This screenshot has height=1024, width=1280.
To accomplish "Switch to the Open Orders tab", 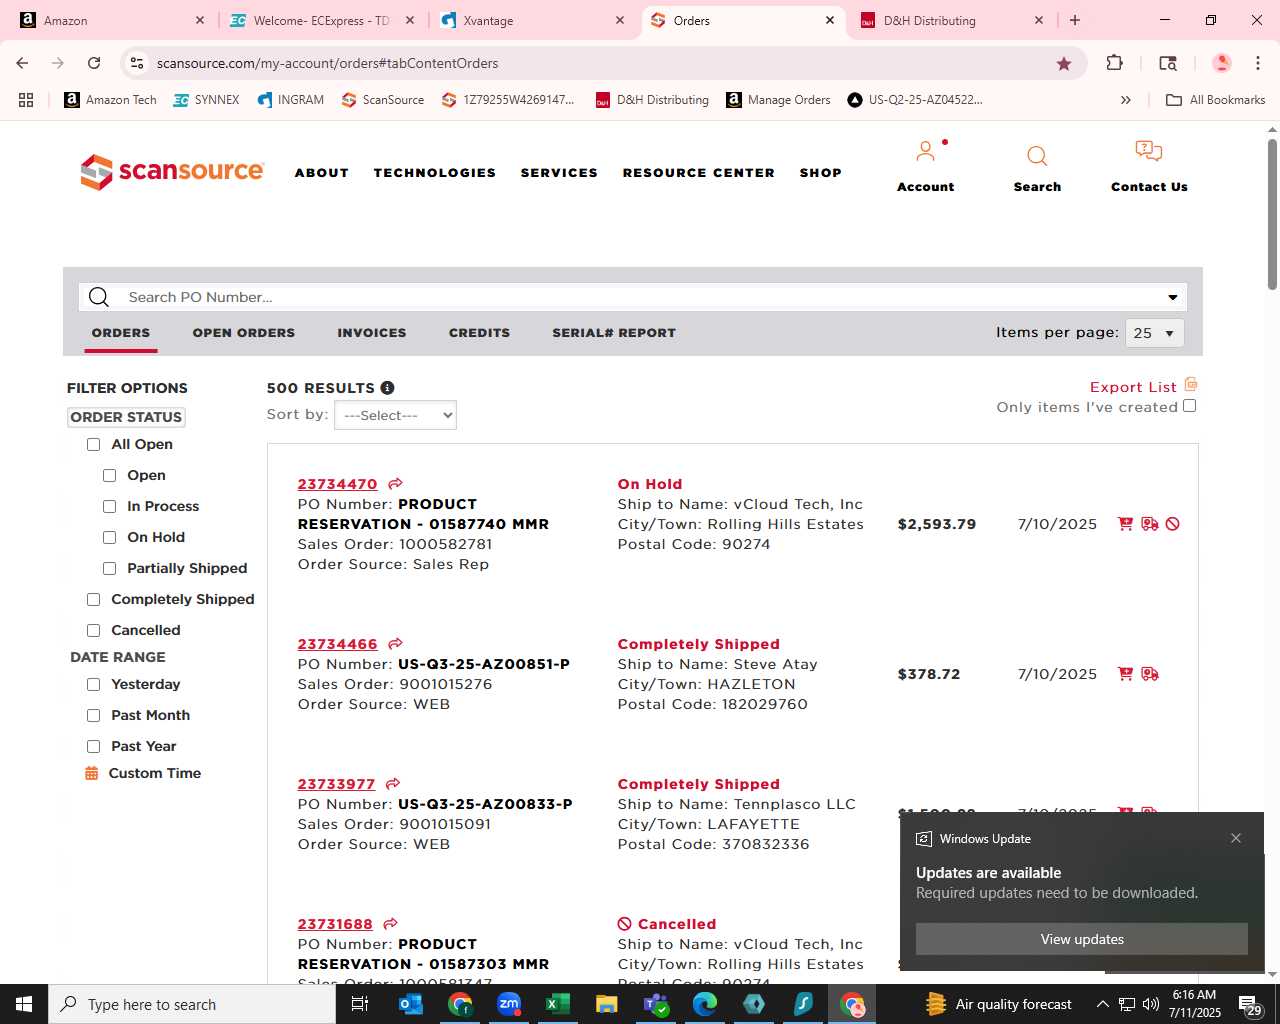I will 244,333.
